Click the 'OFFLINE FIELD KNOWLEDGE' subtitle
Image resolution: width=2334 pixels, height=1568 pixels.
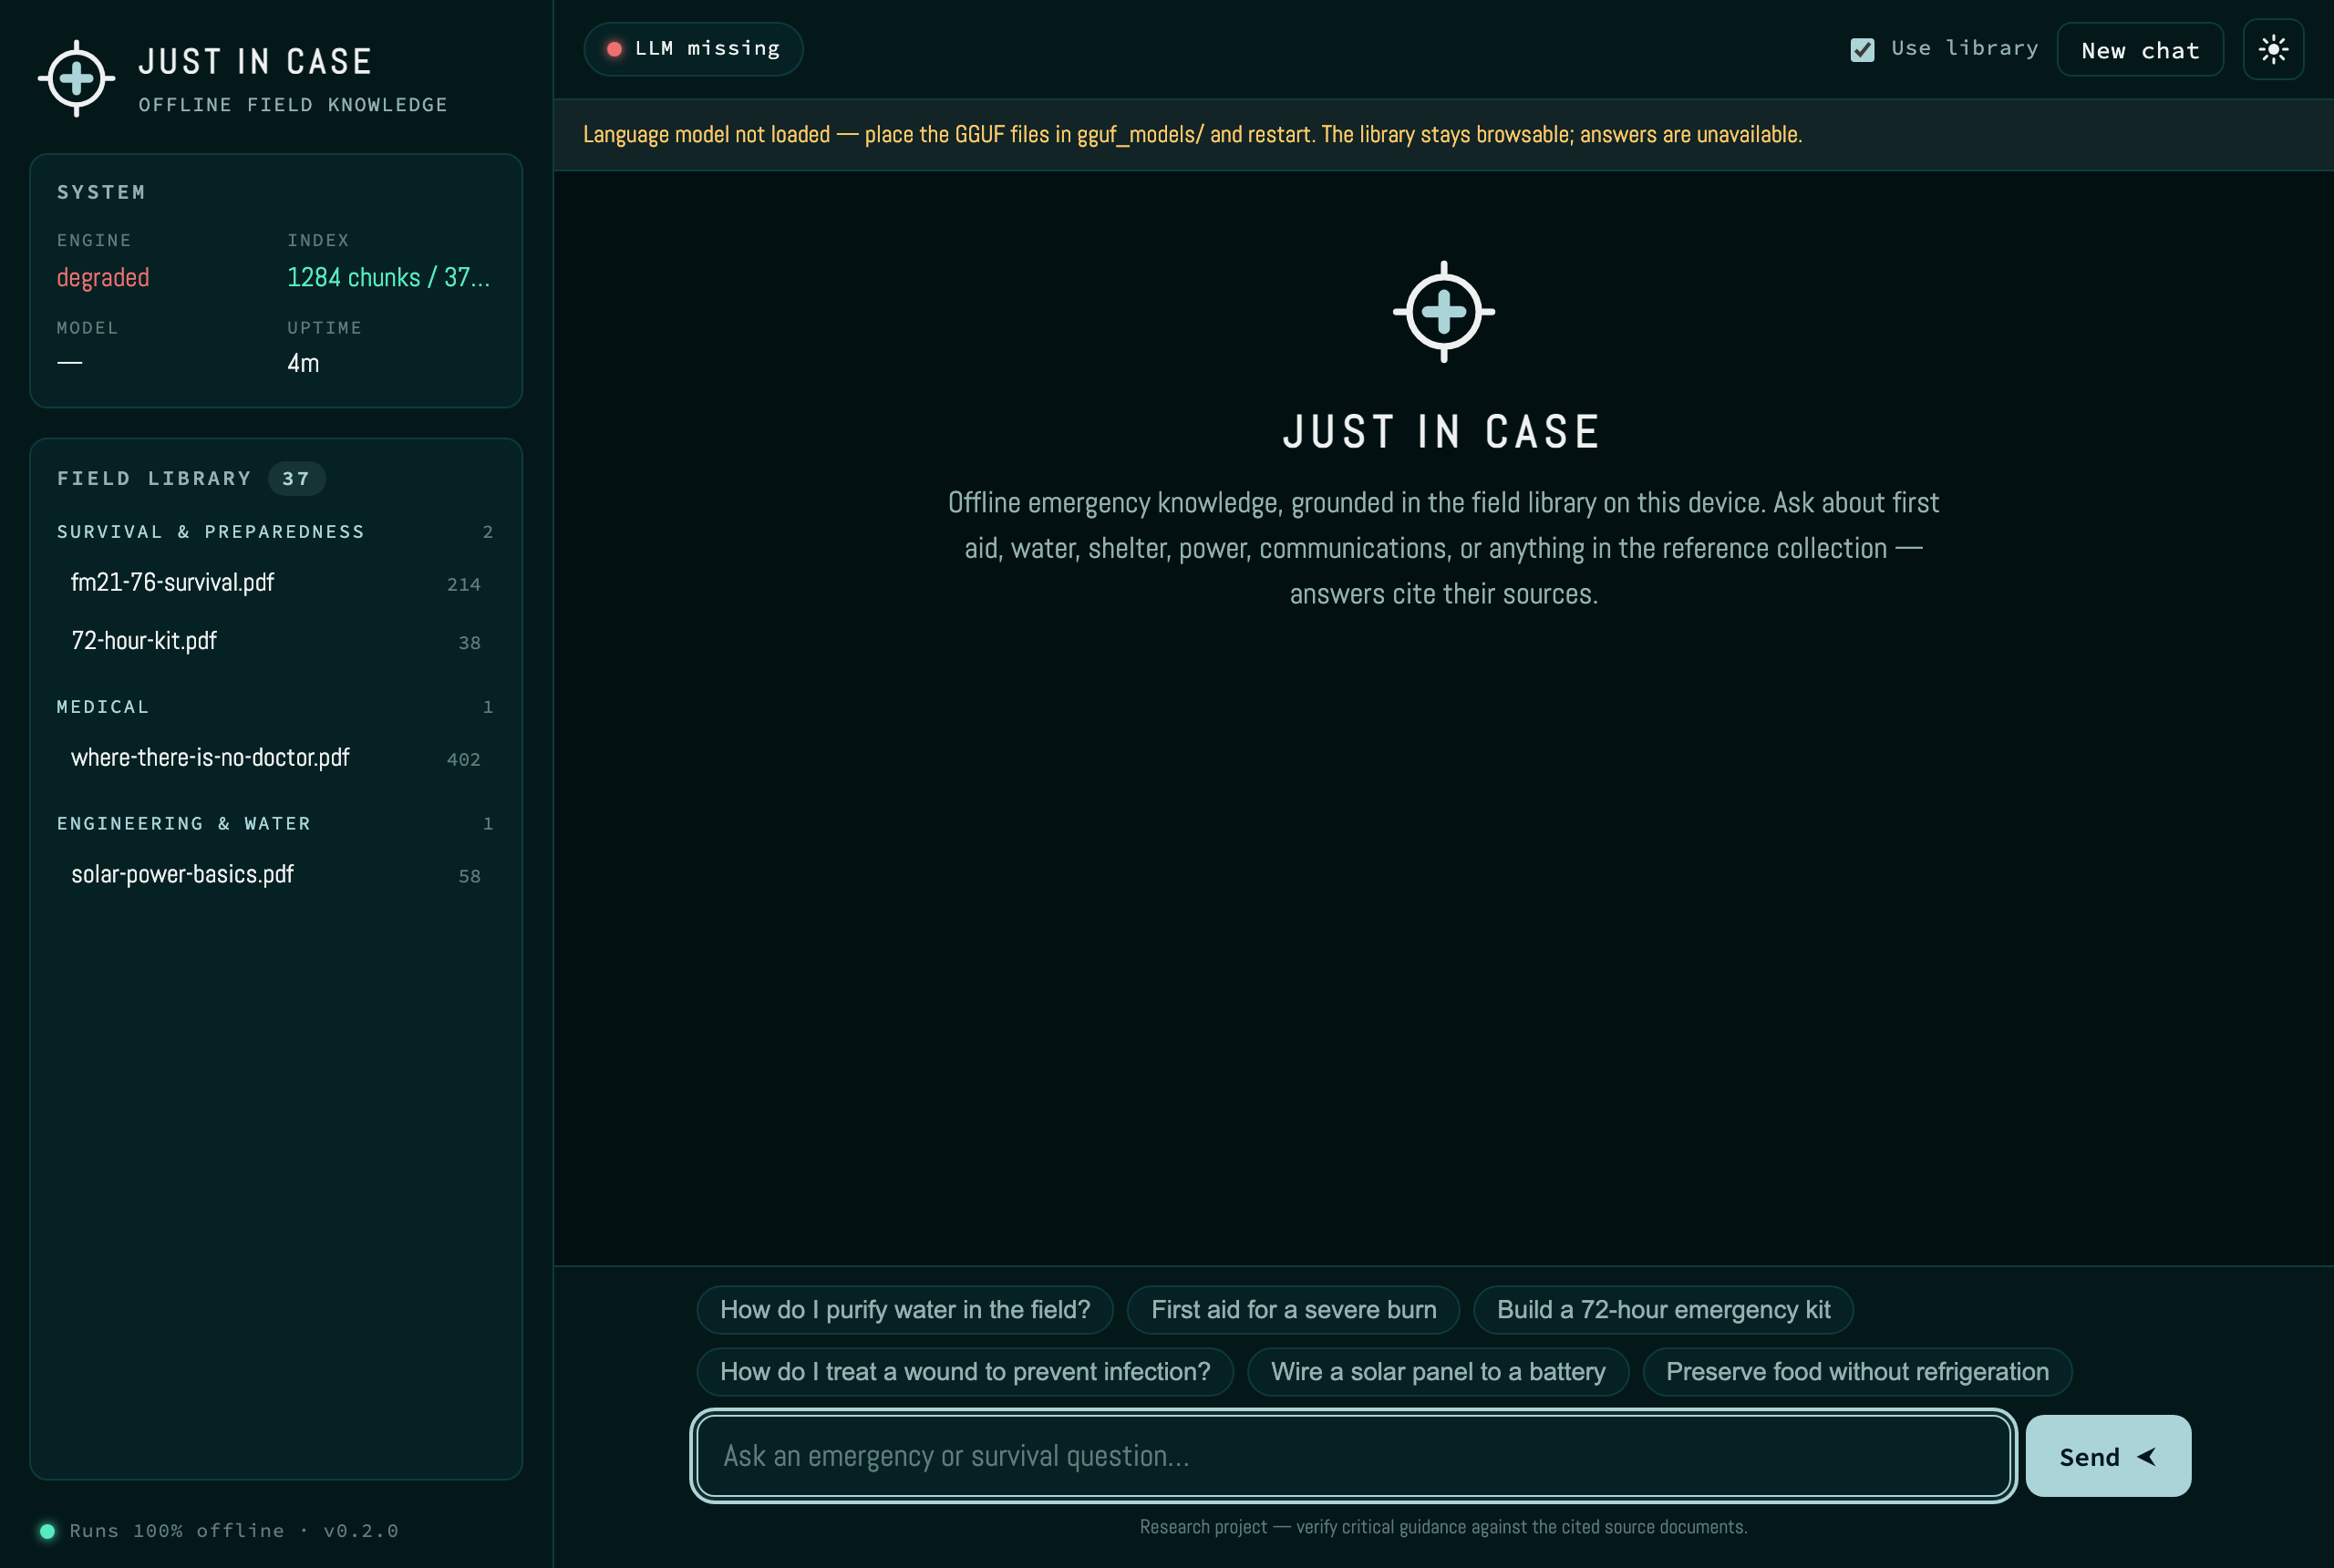pos(293,105)
